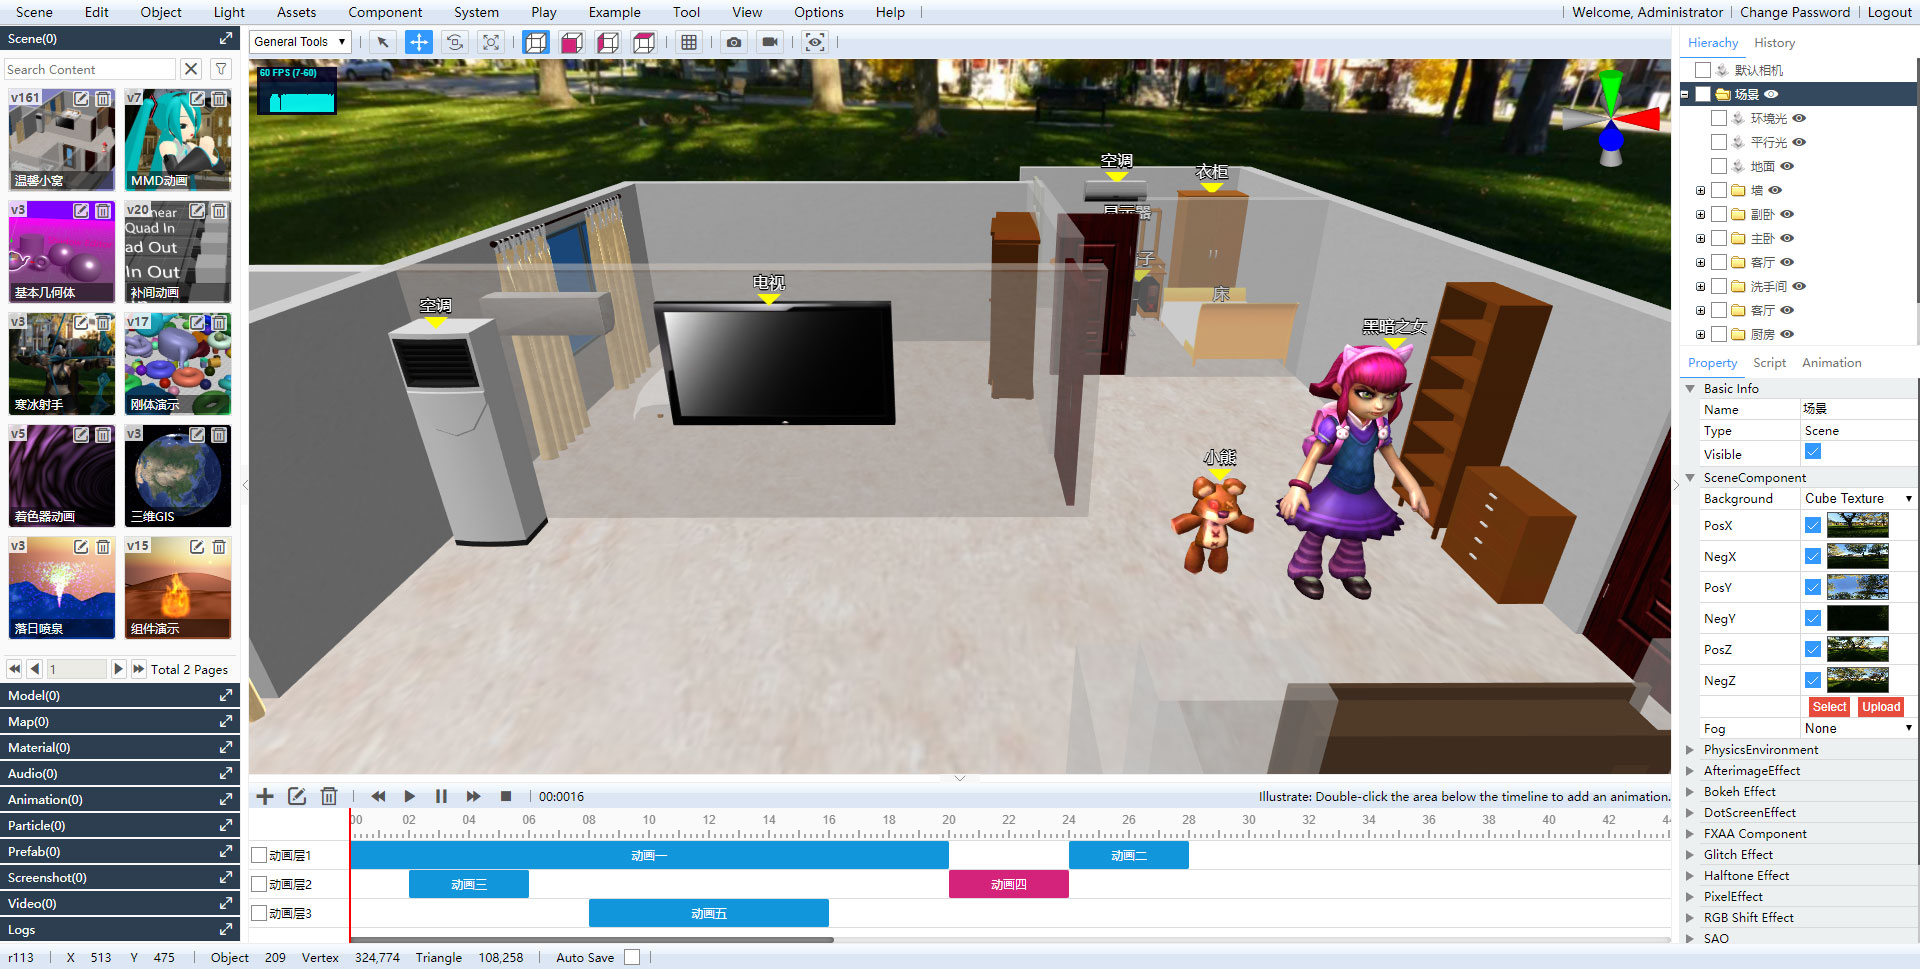Expand the 墙 folder in hierarchy
The width and height of the screenshot is (1920, 969).
click(1700, 190)
